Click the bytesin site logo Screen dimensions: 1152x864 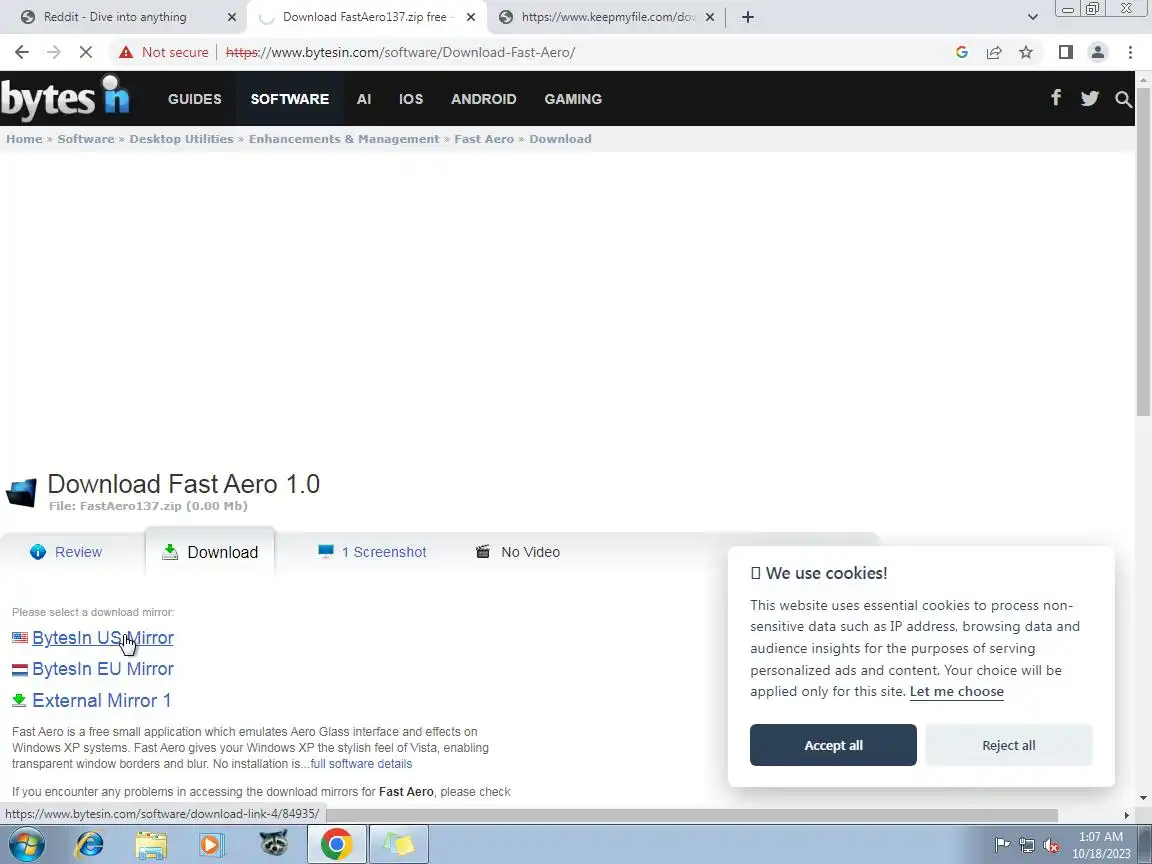pos(65,98)
